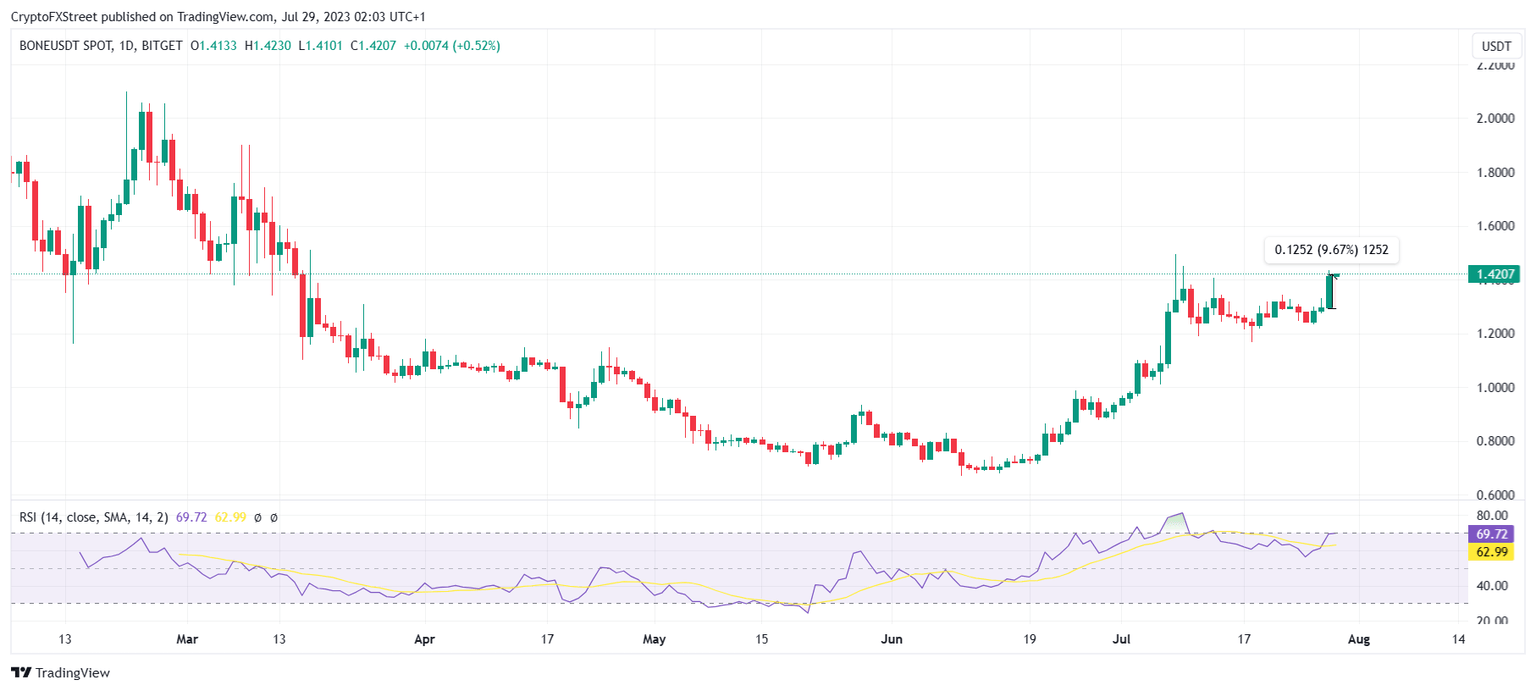Select the 1.4207 price label on scale
The image size is (1536, 691).
1496,273
